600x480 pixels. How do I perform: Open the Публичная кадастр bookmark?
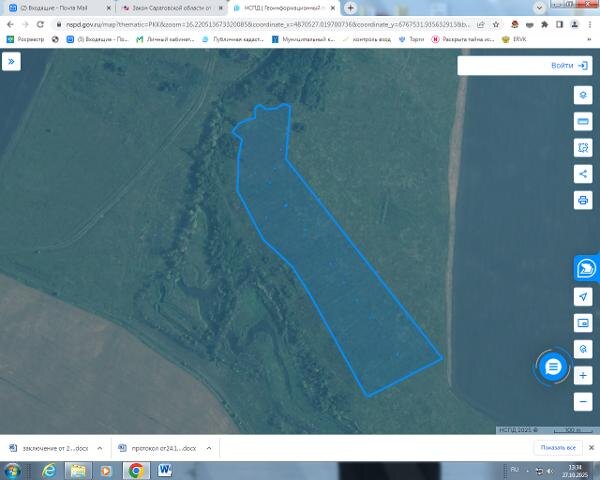(x=233, y=39)
